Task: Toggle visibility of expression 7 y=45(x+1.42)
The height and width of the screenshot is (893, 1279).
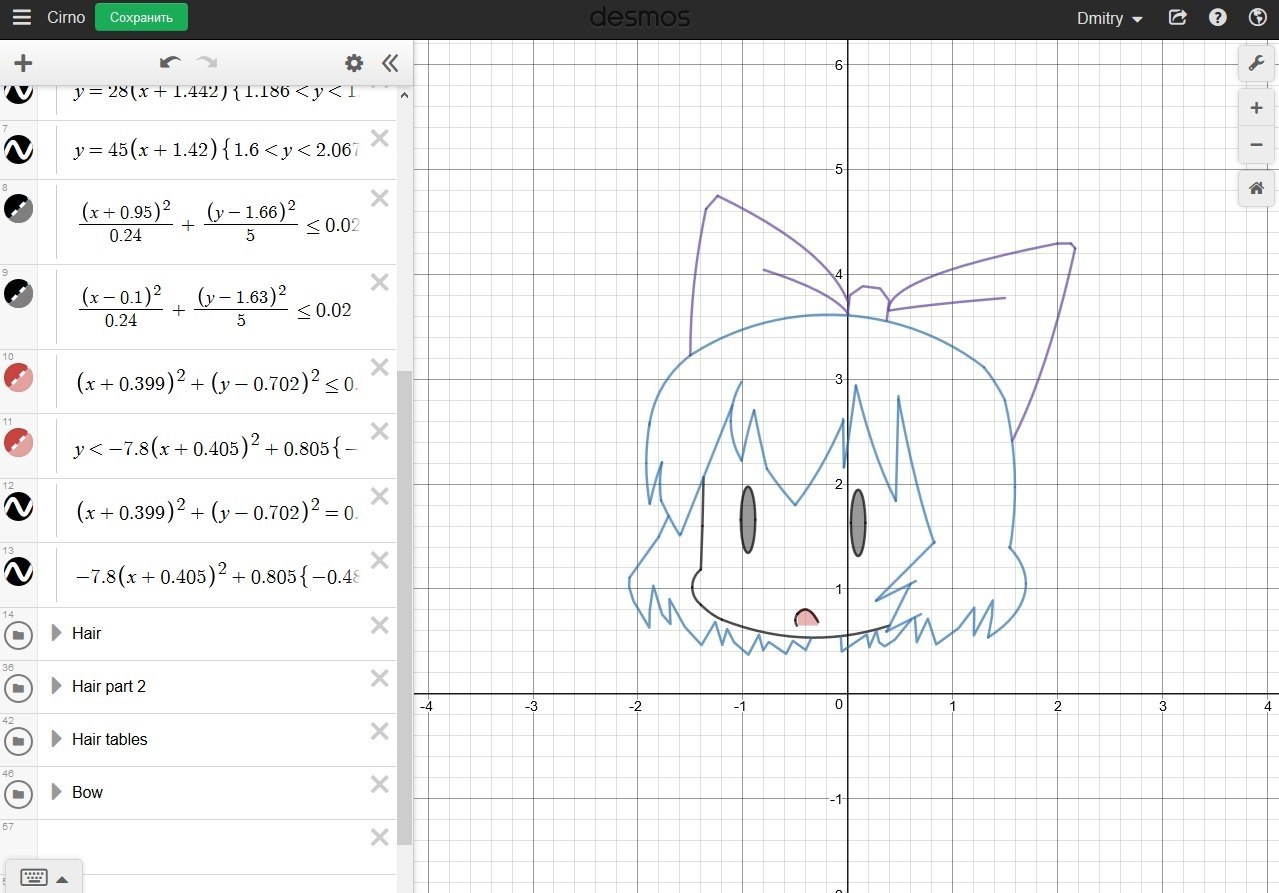Action: (19, 150)
